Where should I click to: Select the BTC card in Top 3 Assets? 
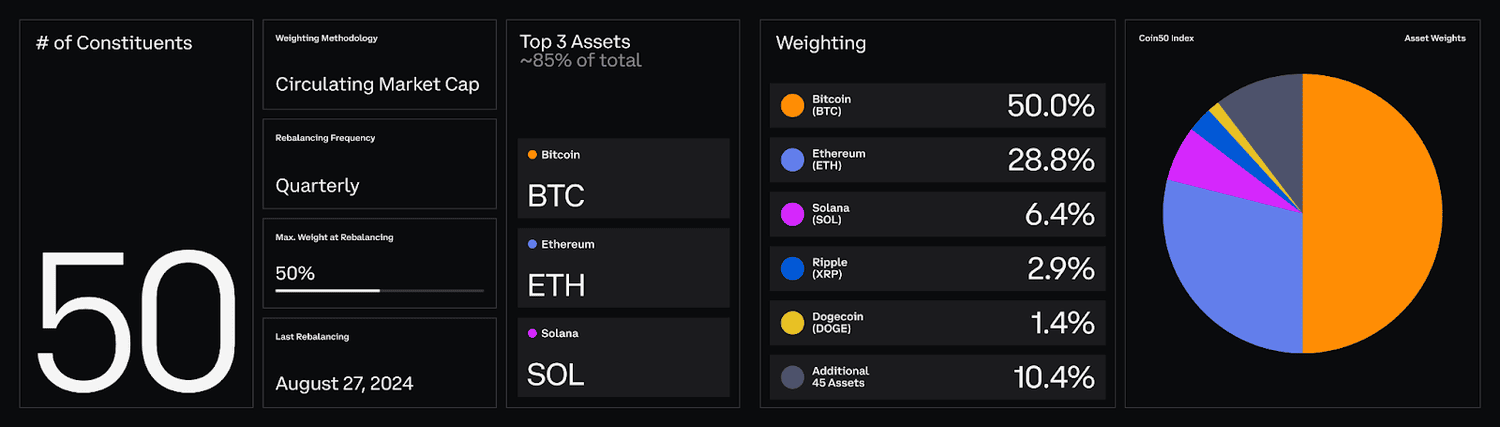624,178
